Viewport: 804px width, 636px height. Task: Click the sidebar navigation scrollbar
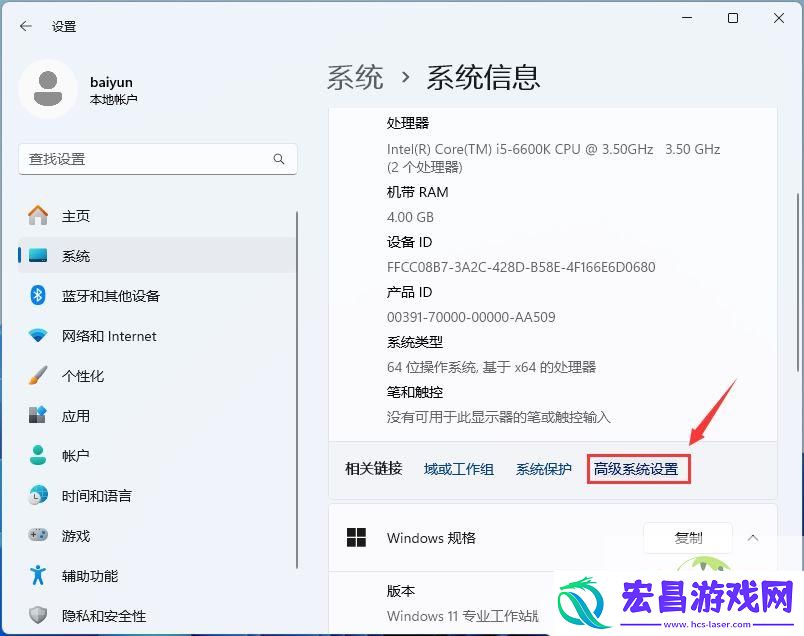tap(297, 390)
